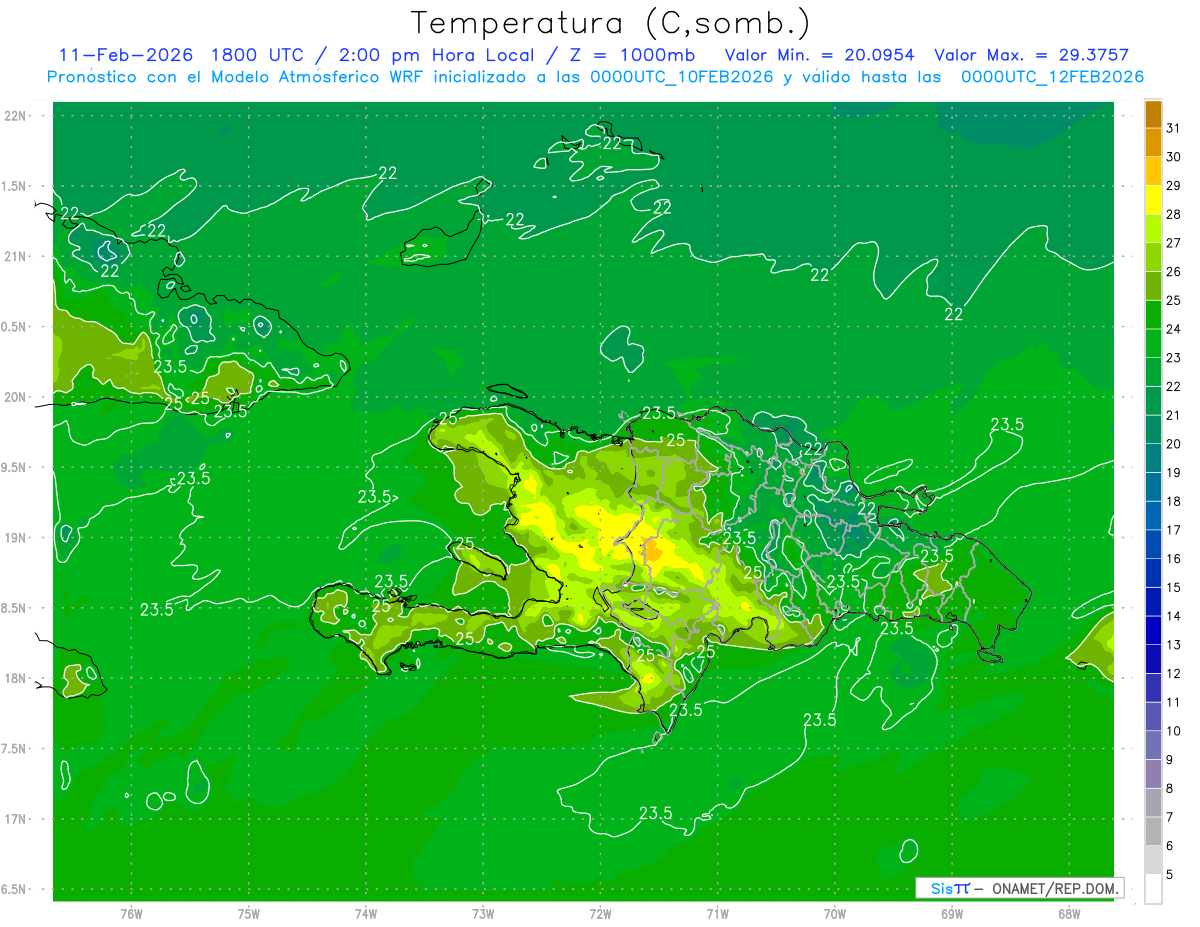The image size is (1200, 927).
Task: Select the "Z = 1000mb" level text
Action: coord(633,55)
